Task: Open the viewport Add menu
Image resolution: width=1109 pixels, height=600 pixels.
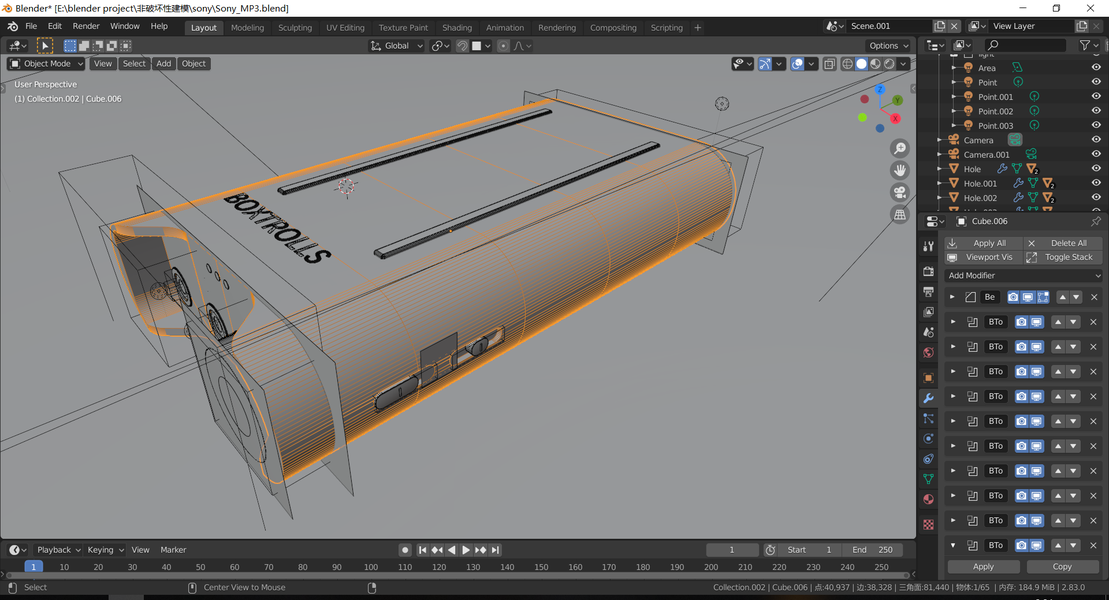Action: pos(163,64)
